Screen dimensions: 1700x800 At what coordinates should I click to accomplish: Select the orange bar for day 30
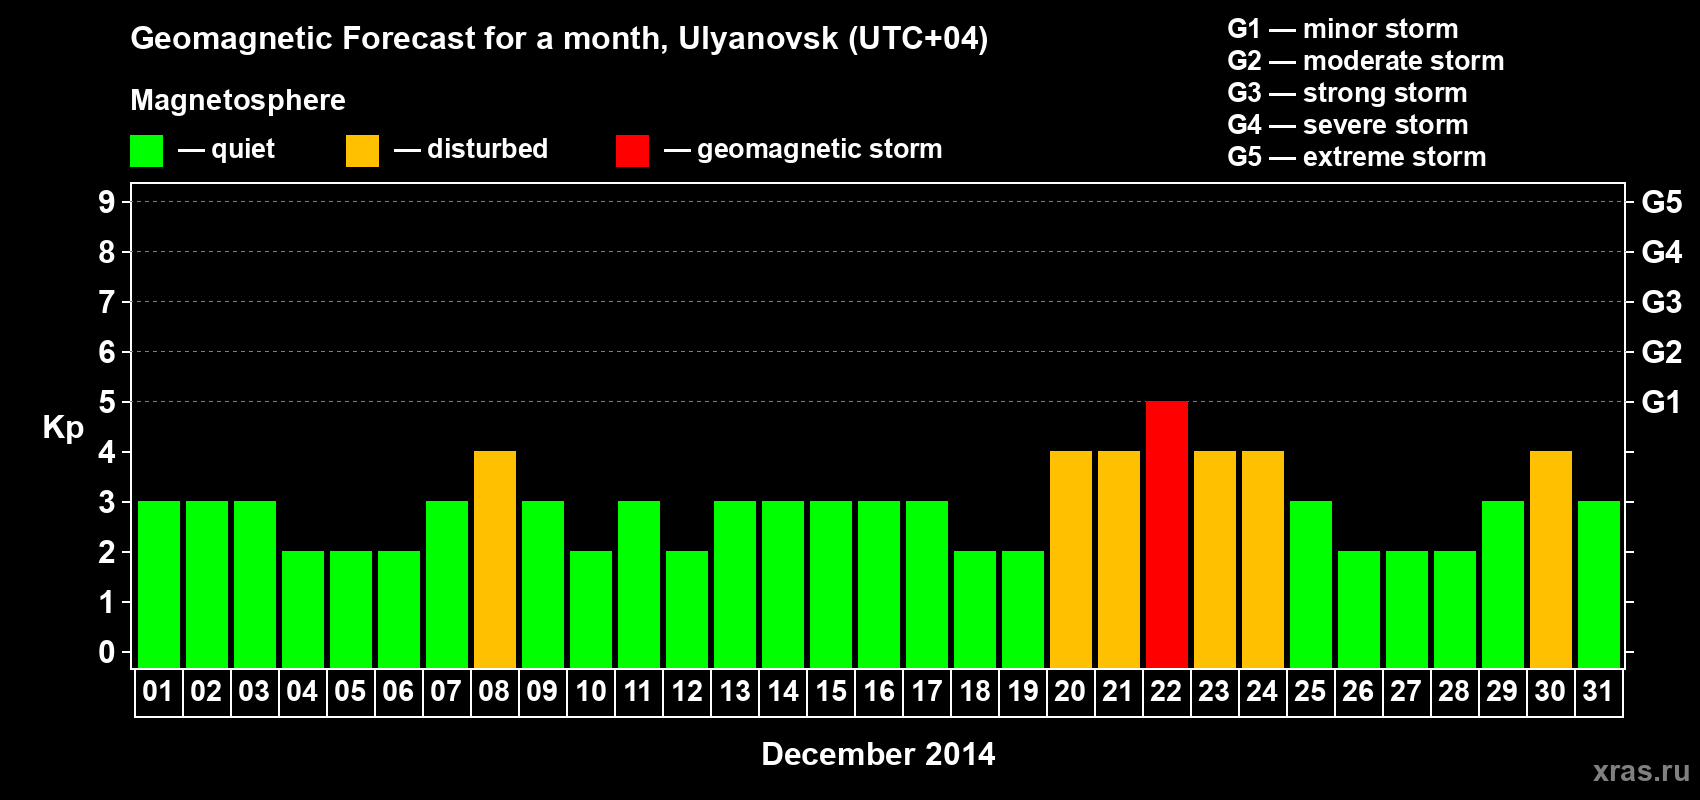[1551, 559]
